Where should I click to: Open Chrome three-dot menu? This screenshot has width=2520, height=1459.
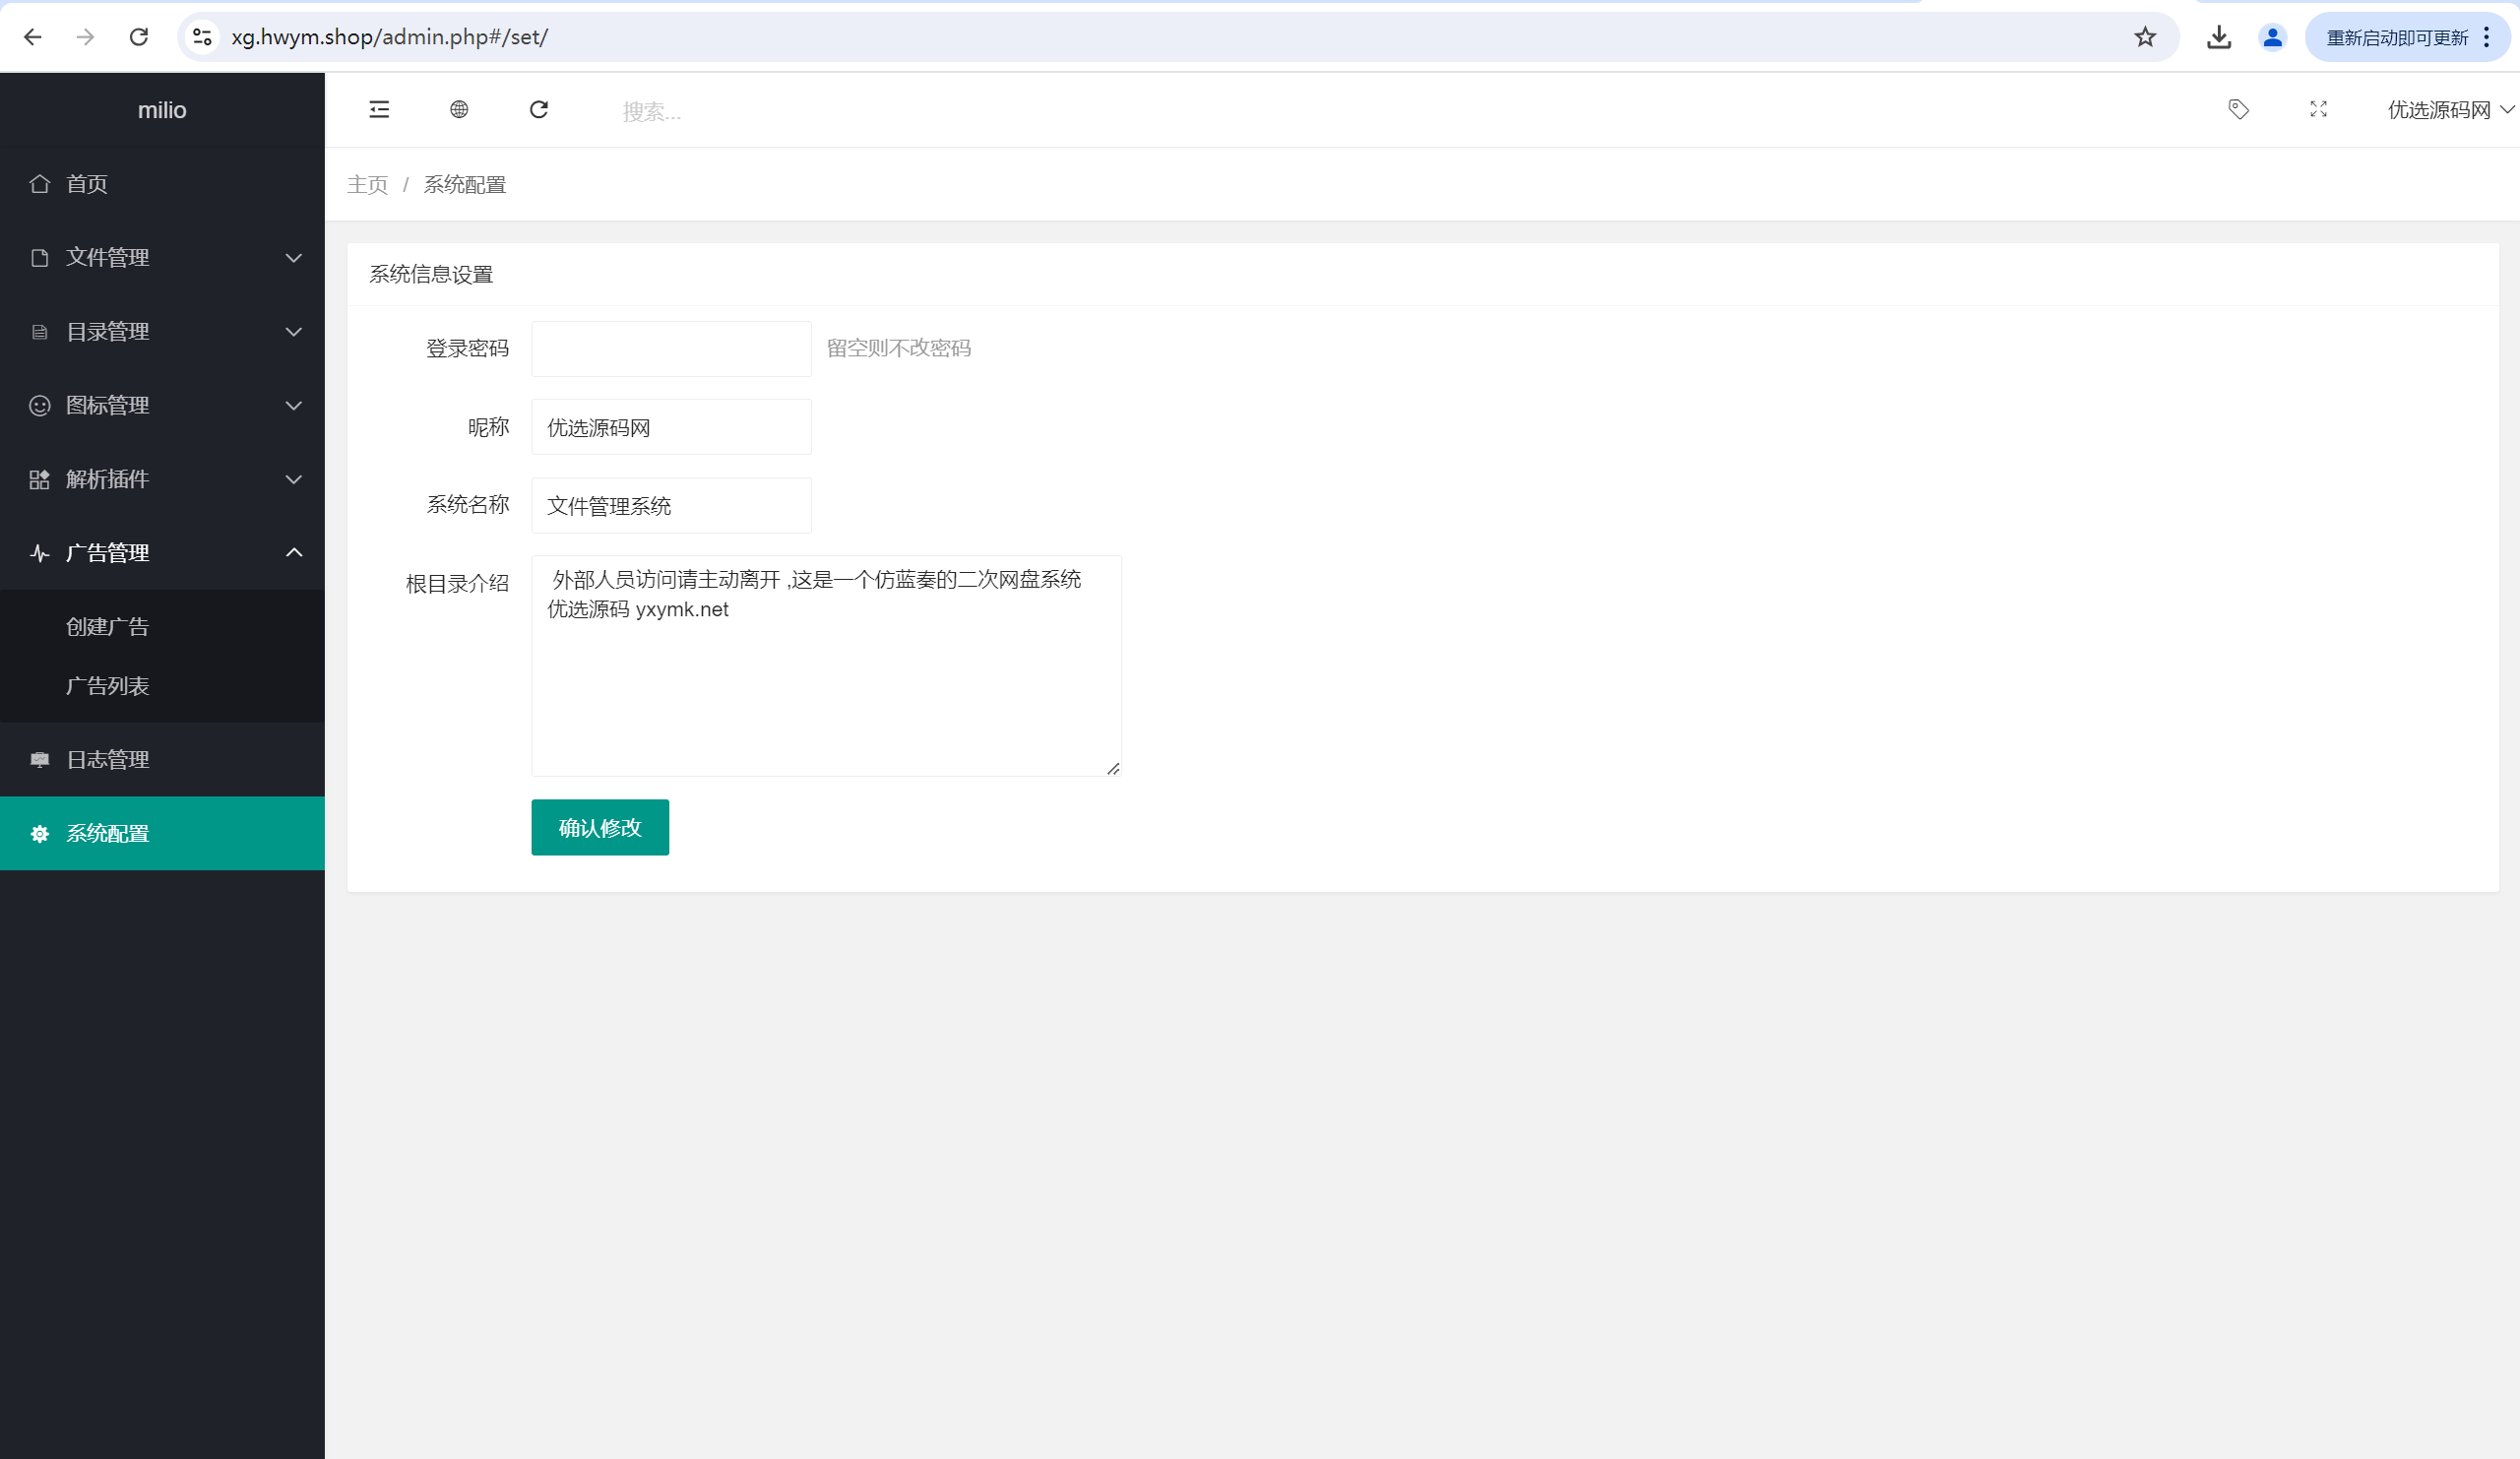tap(2486, 37)
